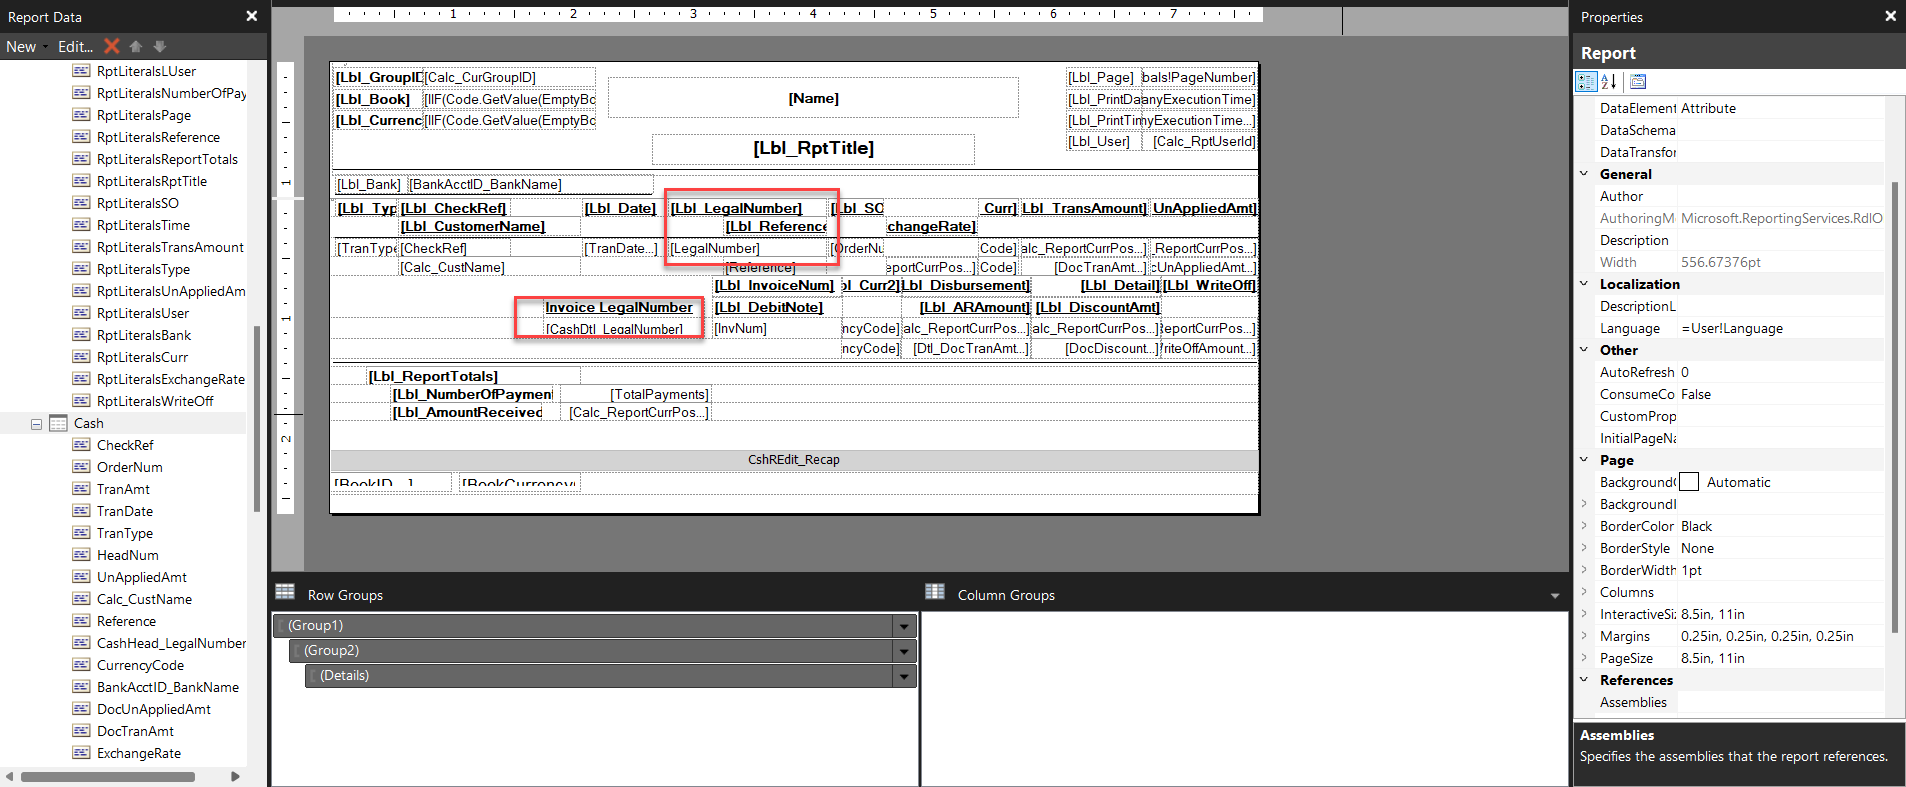Image resolution: width=1906 pixels, height=787 pixels.
Task: Collapse the Other property category
Action: pos(1584,350)
